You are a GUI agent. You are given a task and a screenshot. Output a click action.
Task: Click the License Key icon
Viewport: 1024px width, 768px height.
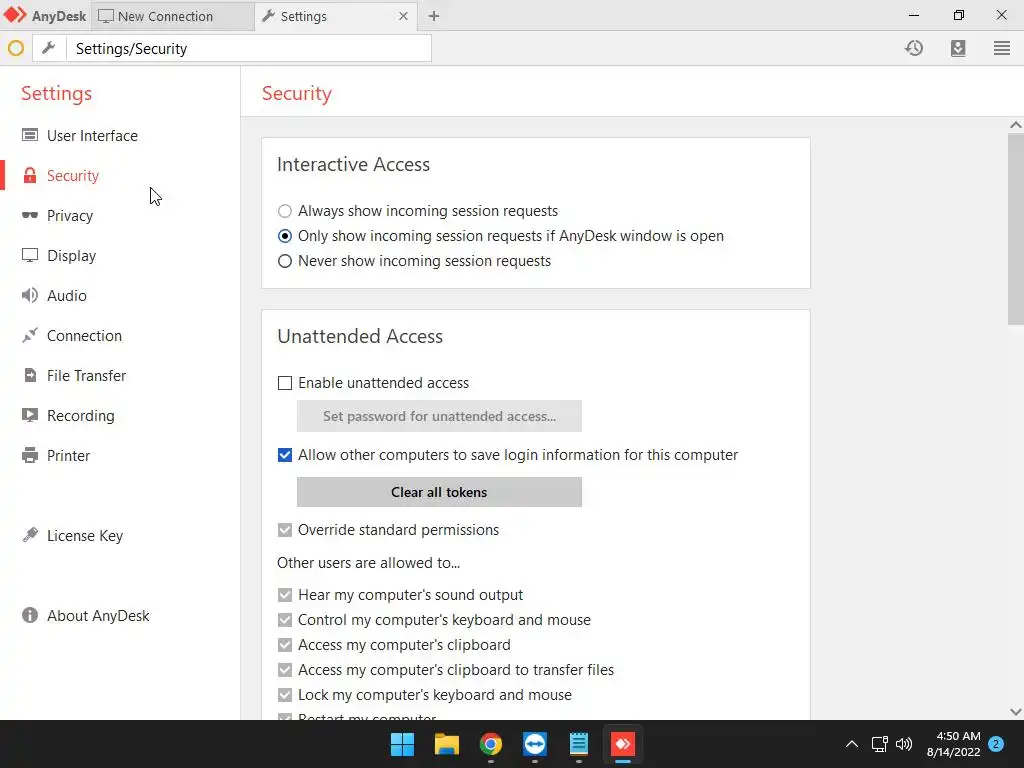(x=30, y=535)
